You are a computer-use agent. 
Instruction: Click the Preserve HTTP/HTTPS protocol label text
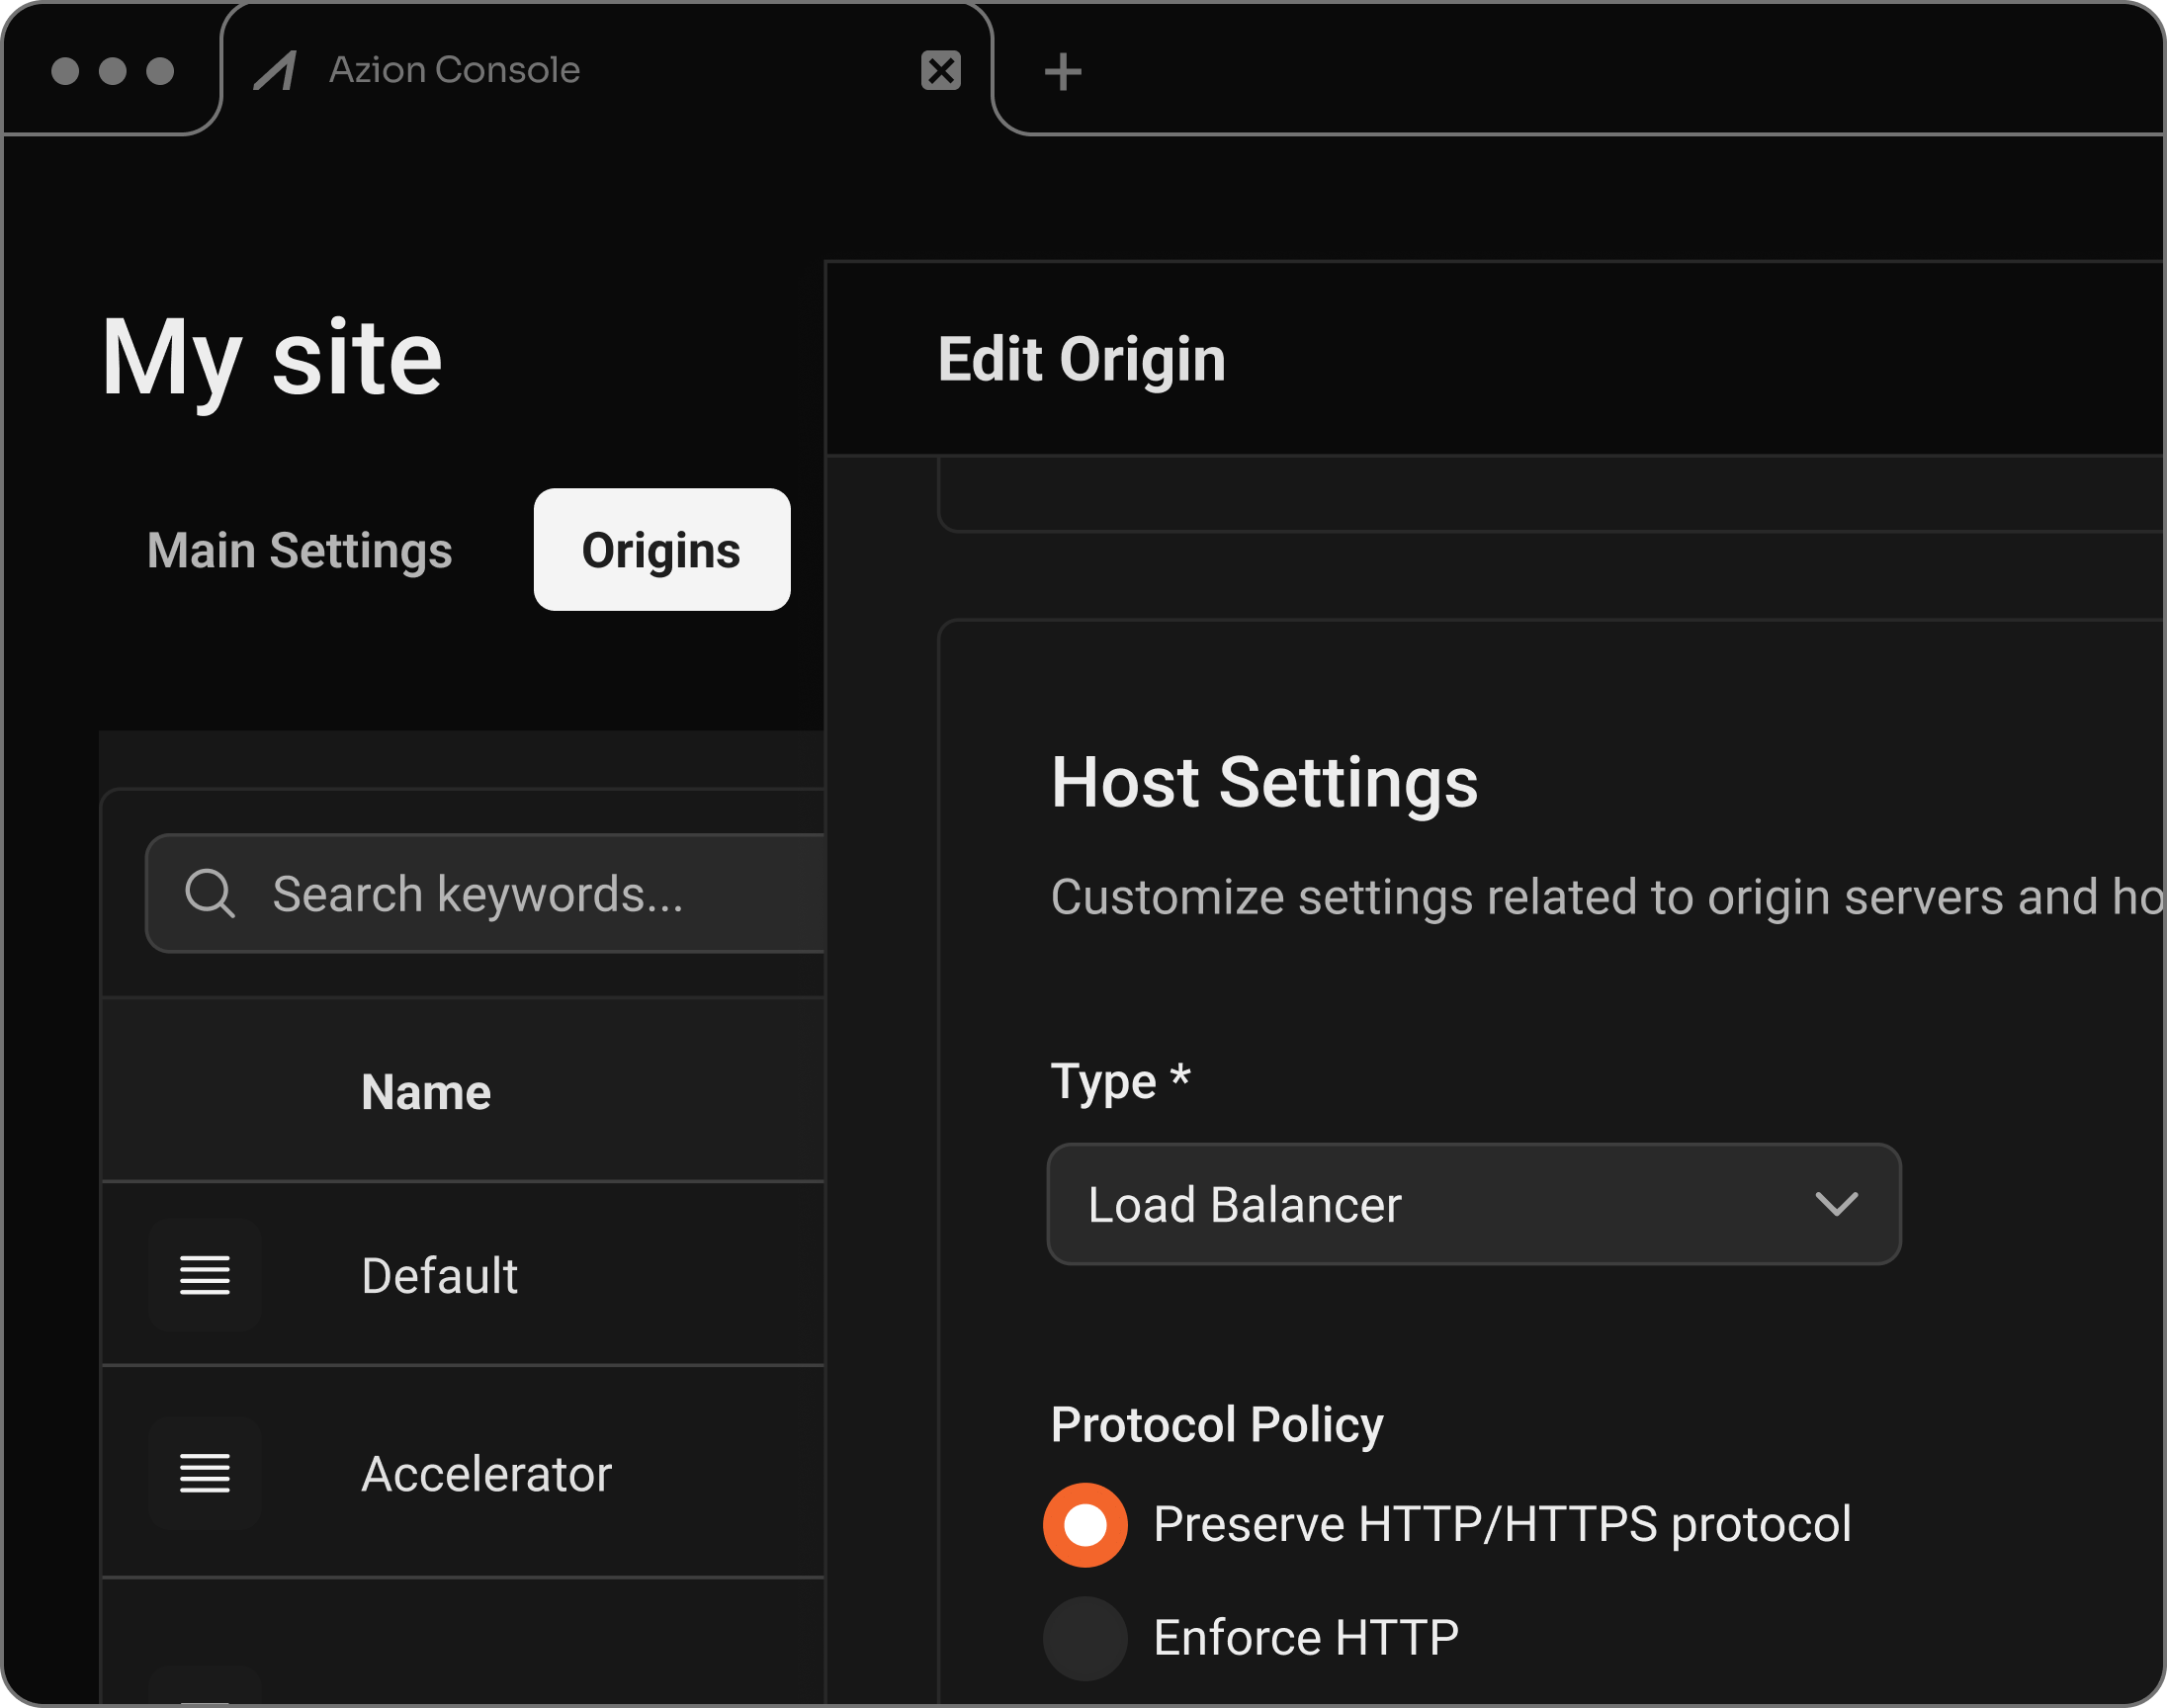(x=1501, y=1525)
